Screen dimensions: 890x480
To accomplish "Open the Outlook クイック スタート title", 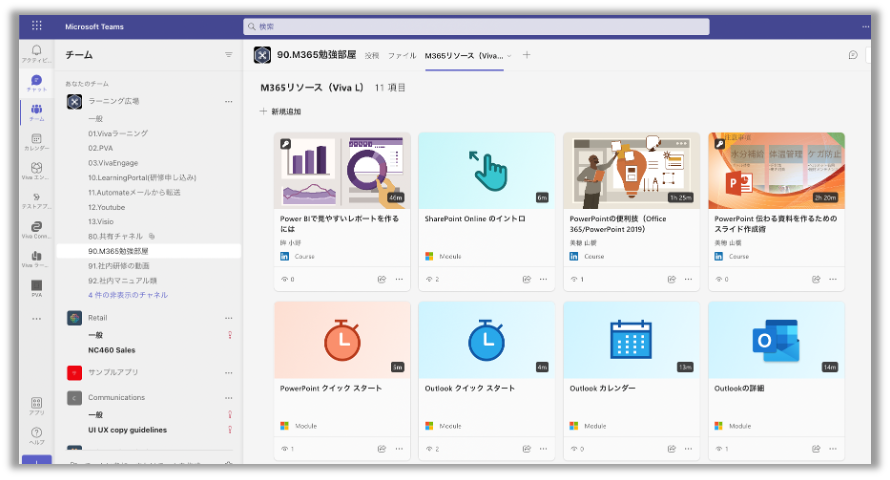I will (x=470, y=388).
